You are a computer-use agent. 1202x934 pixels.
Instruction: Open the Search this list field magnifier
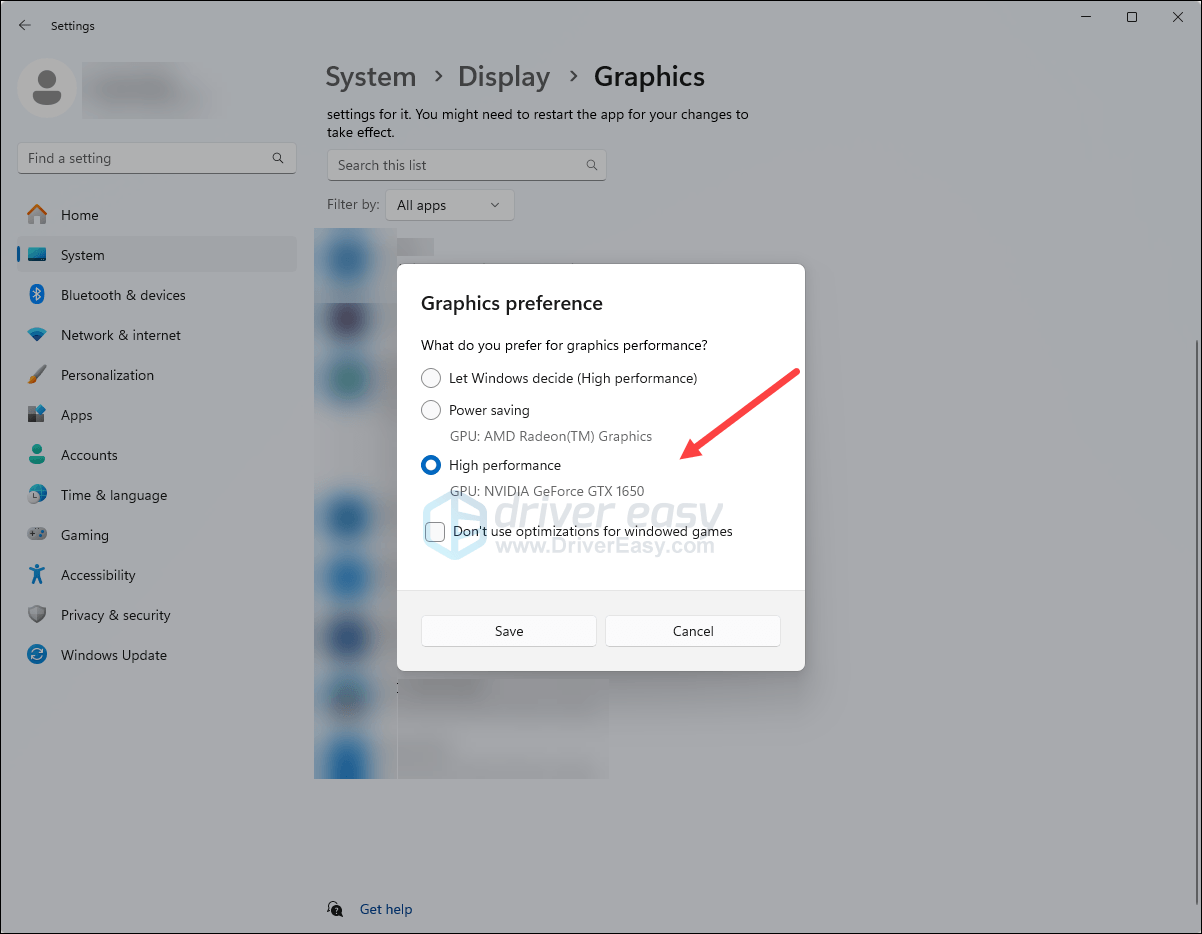click(592, 165)
